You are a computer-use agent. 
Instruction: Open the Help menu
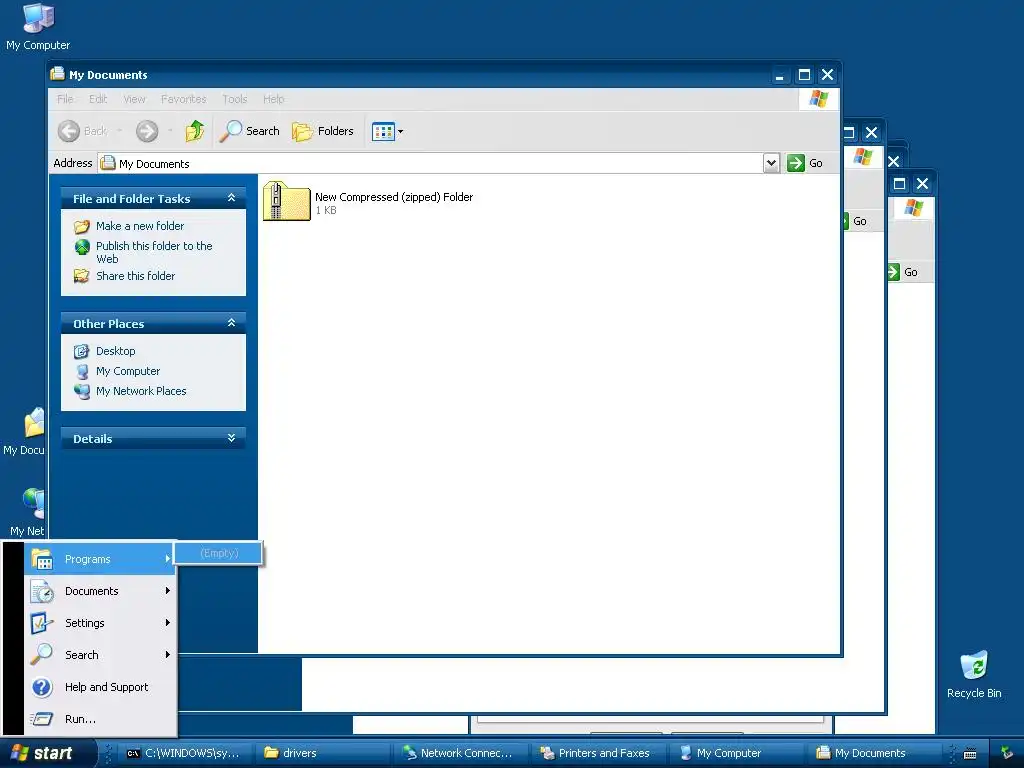point(274,99)
